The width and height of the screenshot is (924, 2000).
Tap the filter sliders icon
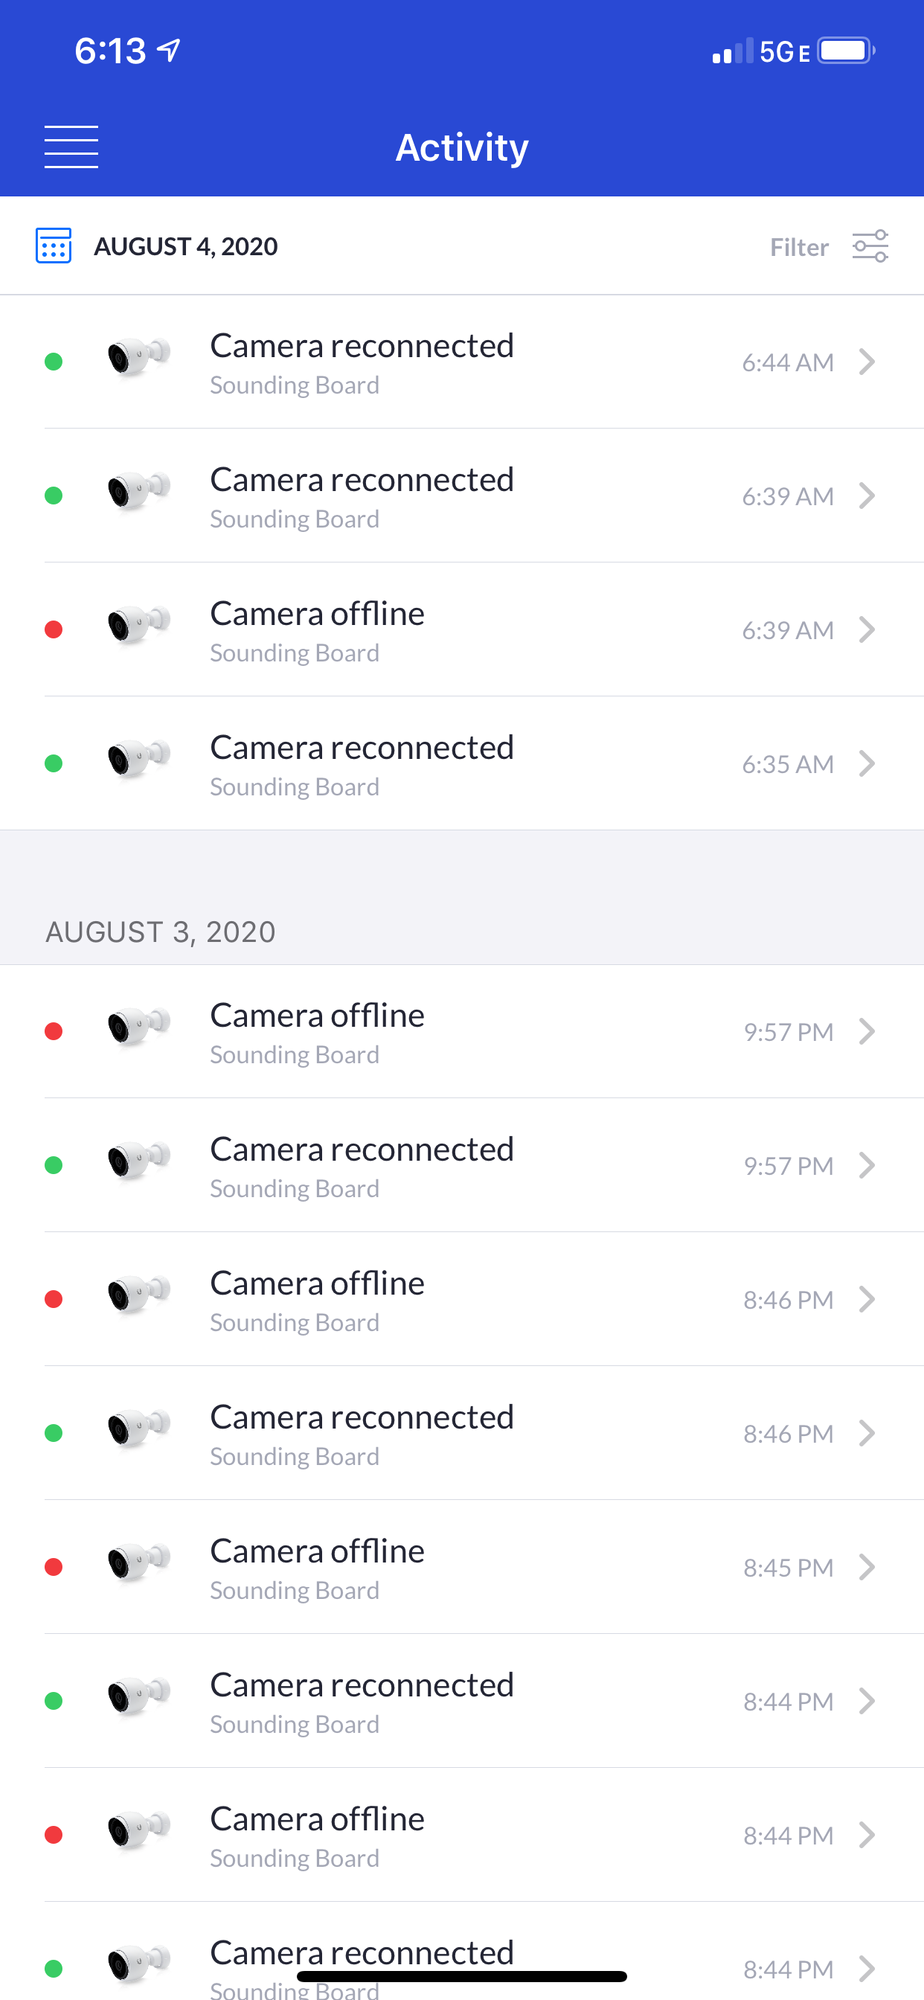point(870,246)
